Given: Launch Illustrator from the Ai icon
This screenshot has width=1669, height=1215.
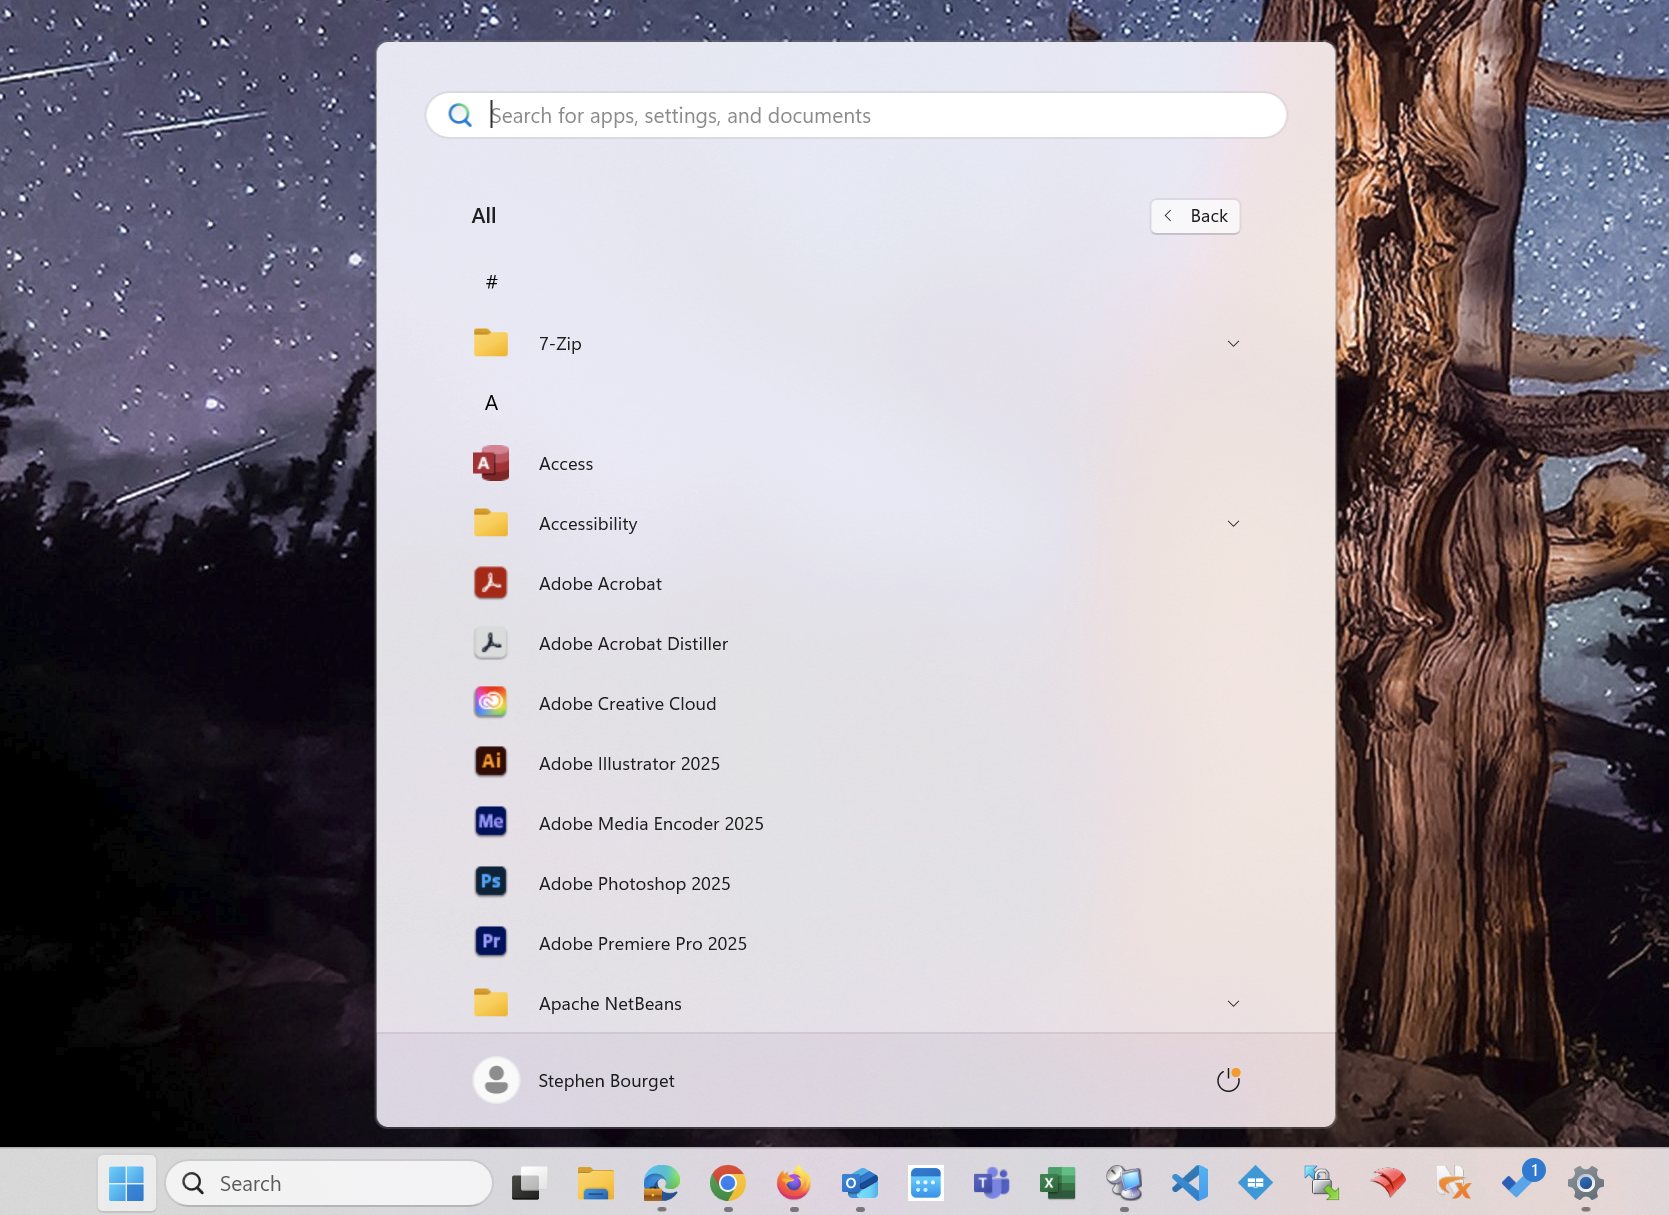Looking at the screenshot, I should pos(491,762).
